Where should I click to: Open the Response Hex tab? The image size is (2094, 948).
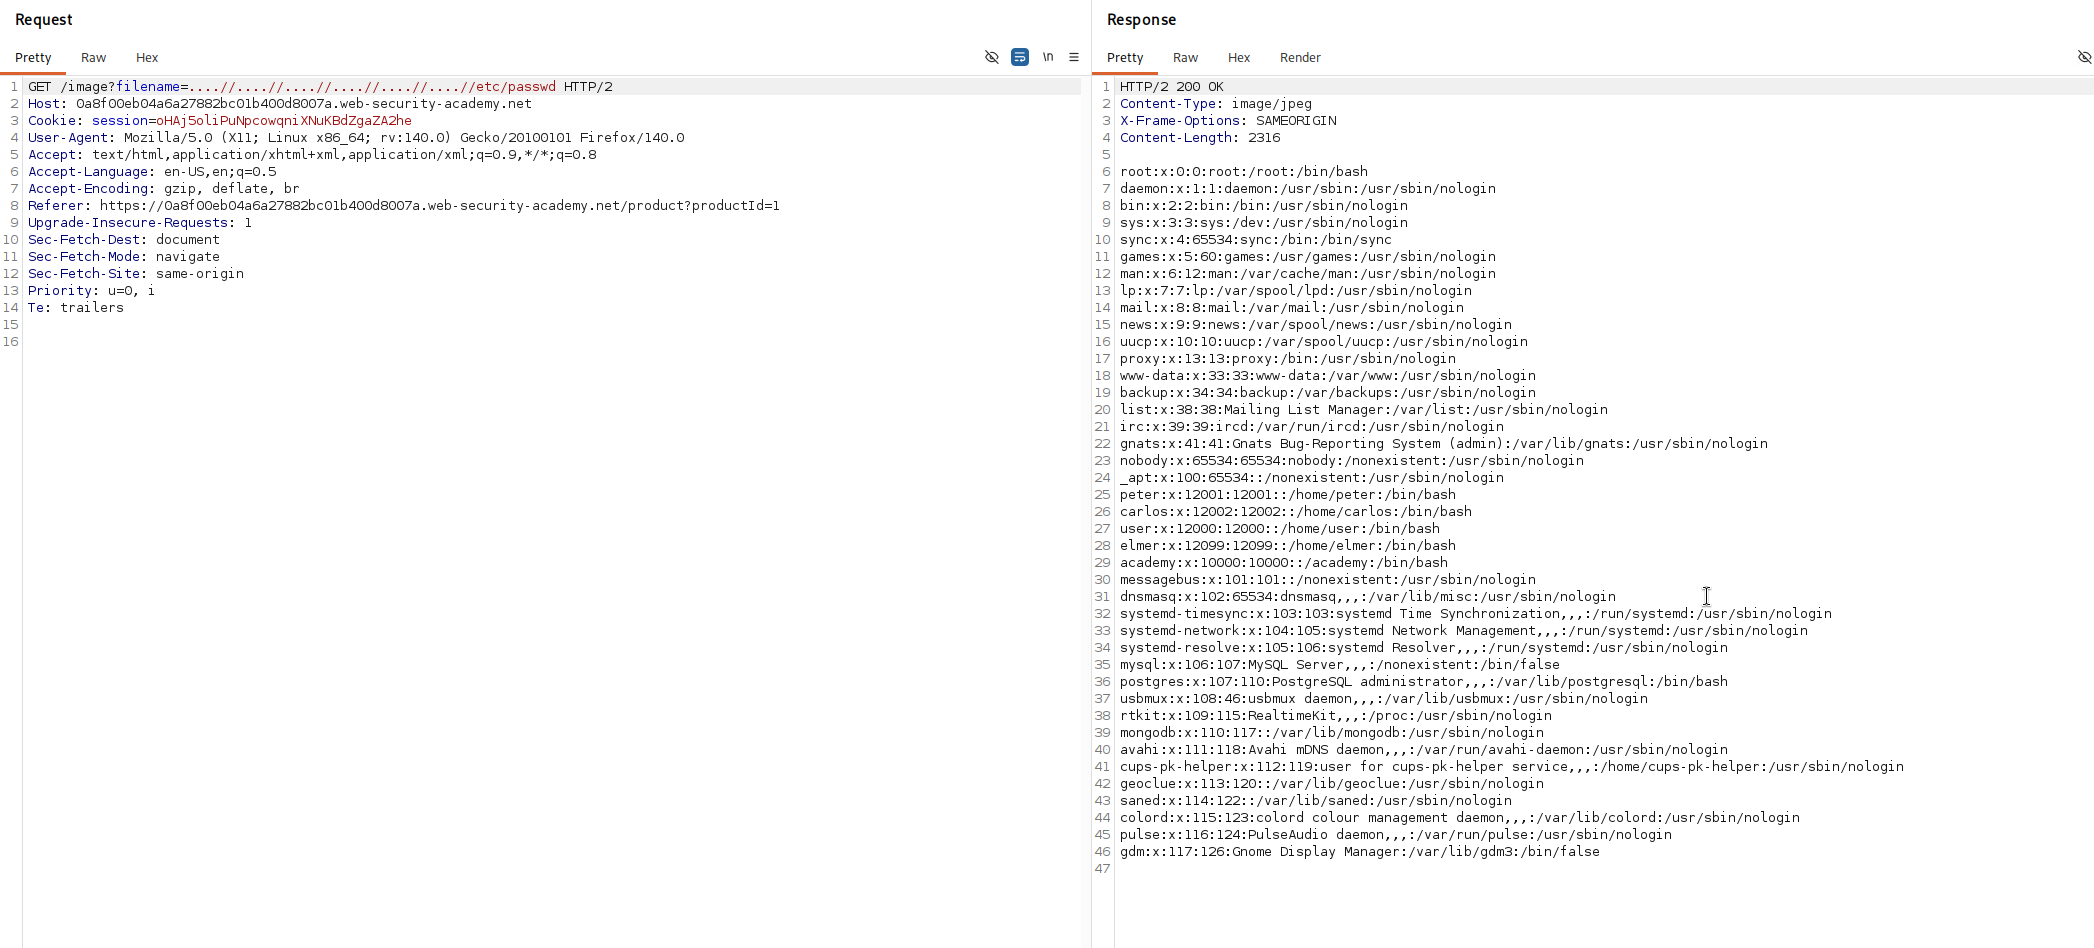click(1239, 58)
